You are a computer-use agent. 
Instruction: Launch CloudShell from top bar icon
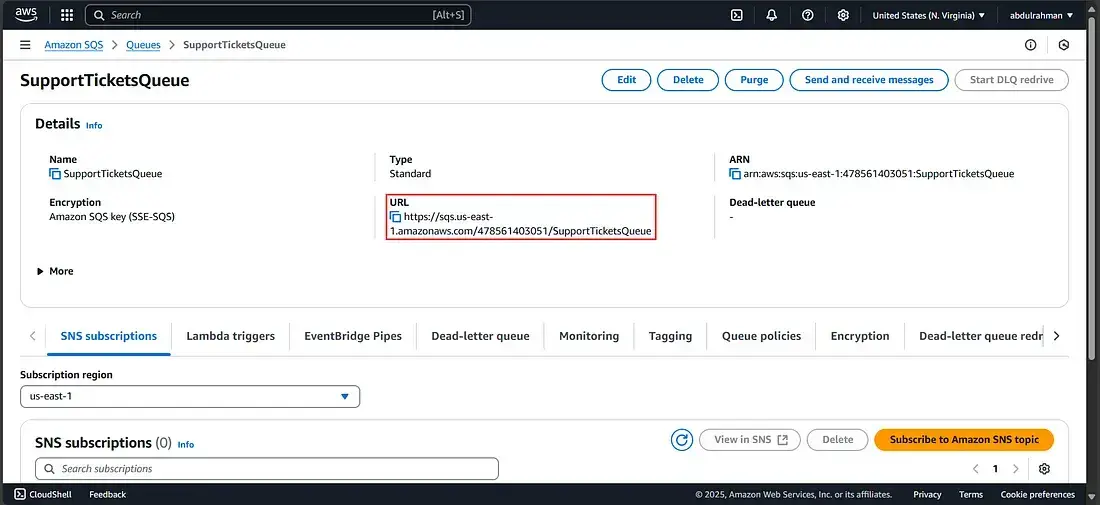pyautogui.click(x=737, y=15)
